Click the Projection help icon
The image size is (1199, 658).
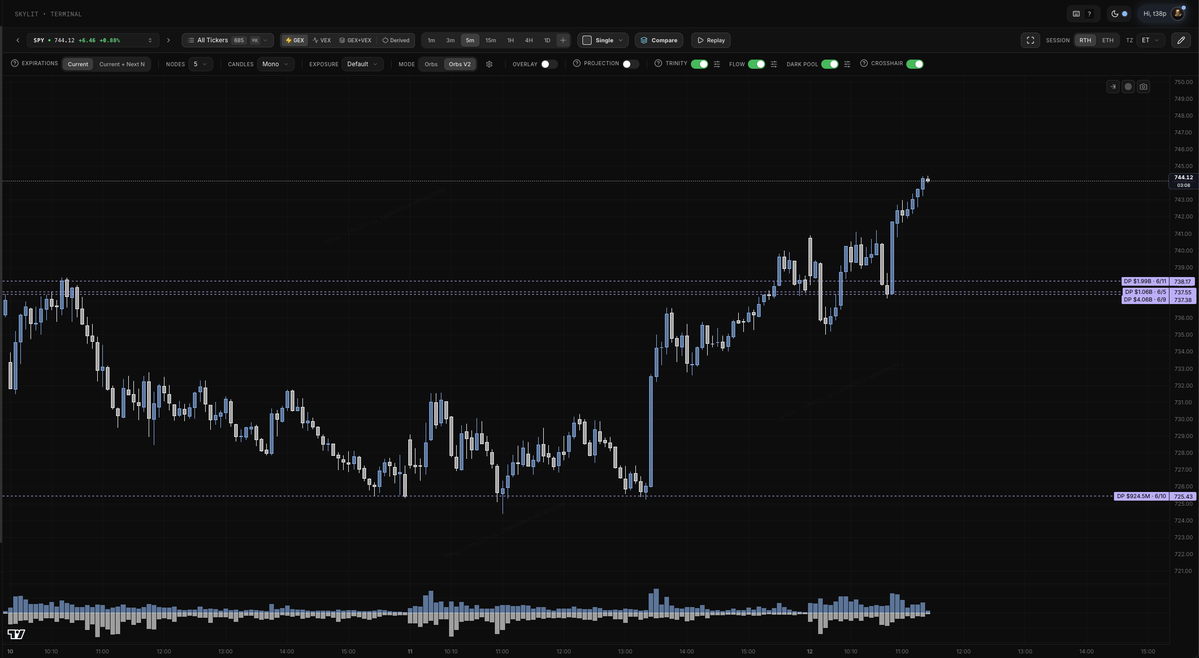point(577,63)
